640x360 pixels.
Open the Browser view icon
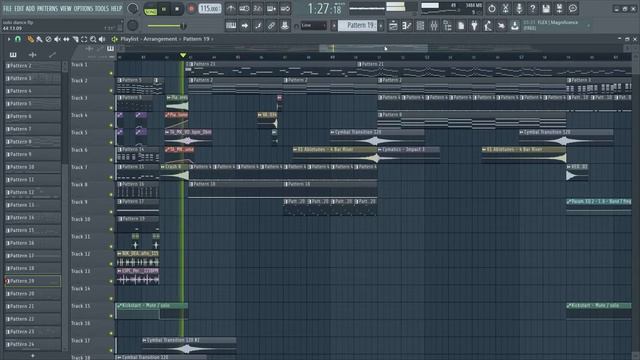[447, 26]
